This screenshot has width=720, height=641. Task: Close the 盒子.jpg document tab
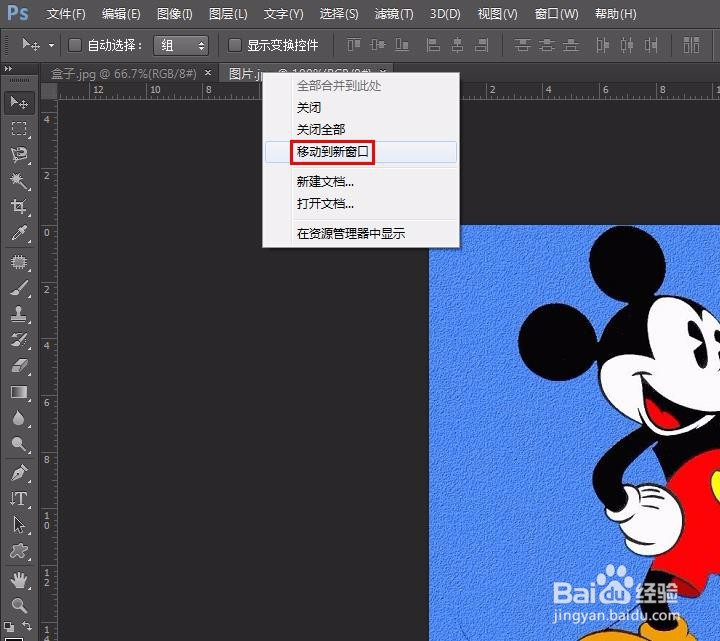click(x=208, y=73)
